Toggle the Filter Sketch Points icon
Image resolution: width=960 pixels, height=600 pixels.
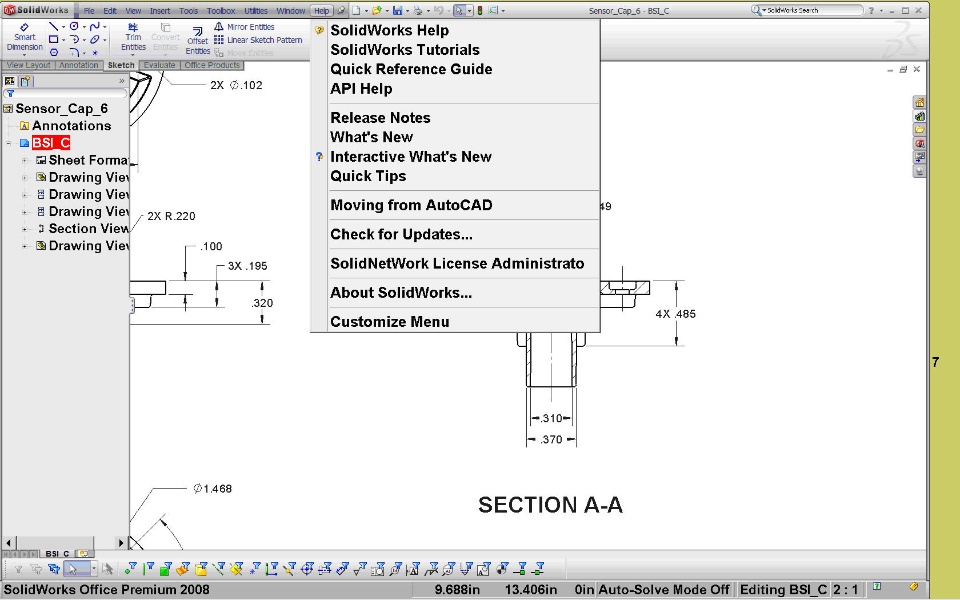(x=254, y=569)
